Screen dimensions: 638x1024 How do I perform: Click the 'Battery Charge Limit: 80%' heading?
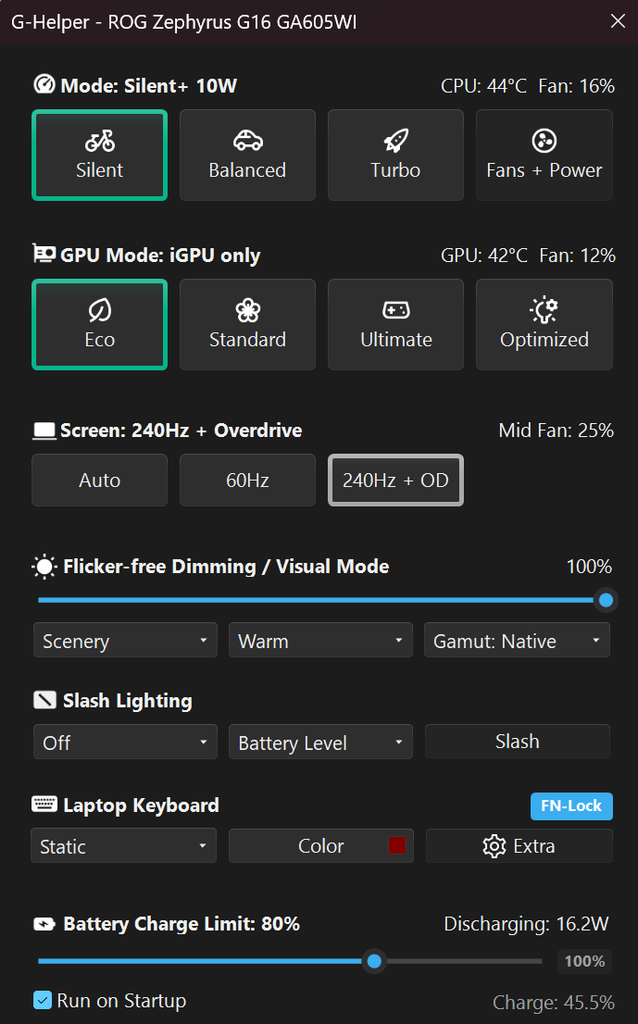[182, 924]
